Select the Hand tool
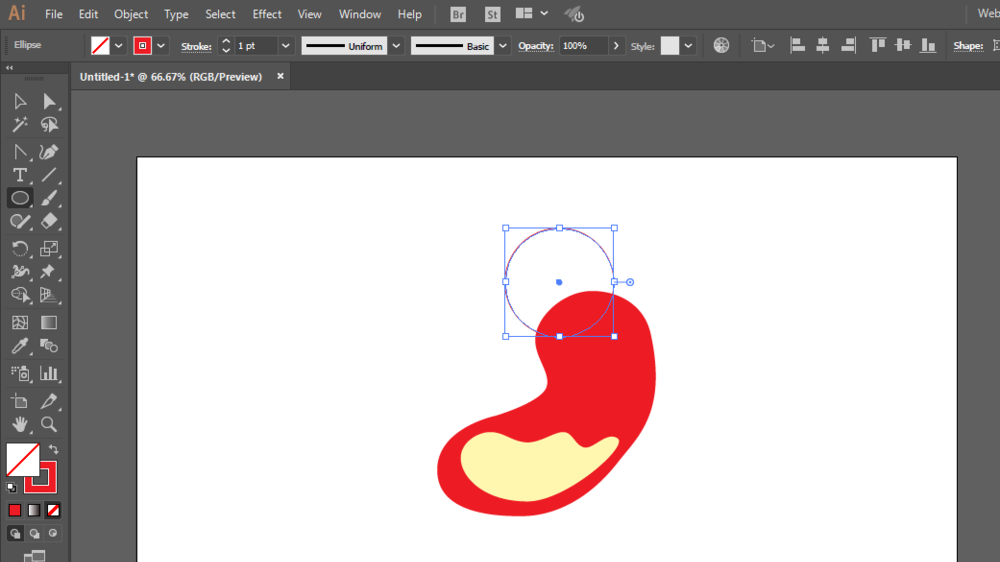Viewport: 1000px width, 562px height. tap(20, 425)
